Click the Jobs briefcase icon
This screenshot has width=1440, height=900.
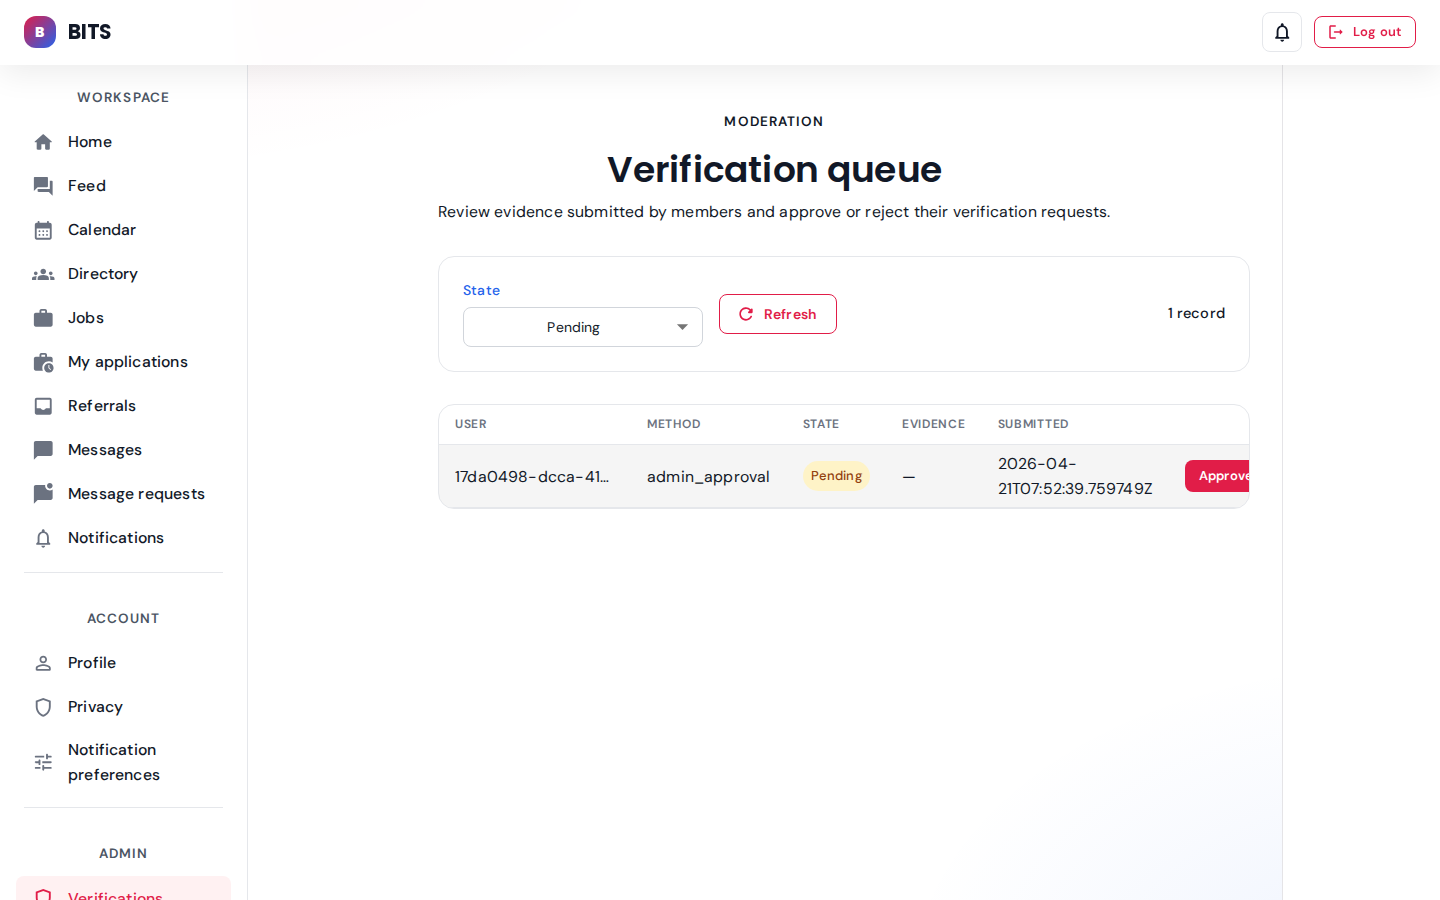pyautogui.click(x=43, y=318)
